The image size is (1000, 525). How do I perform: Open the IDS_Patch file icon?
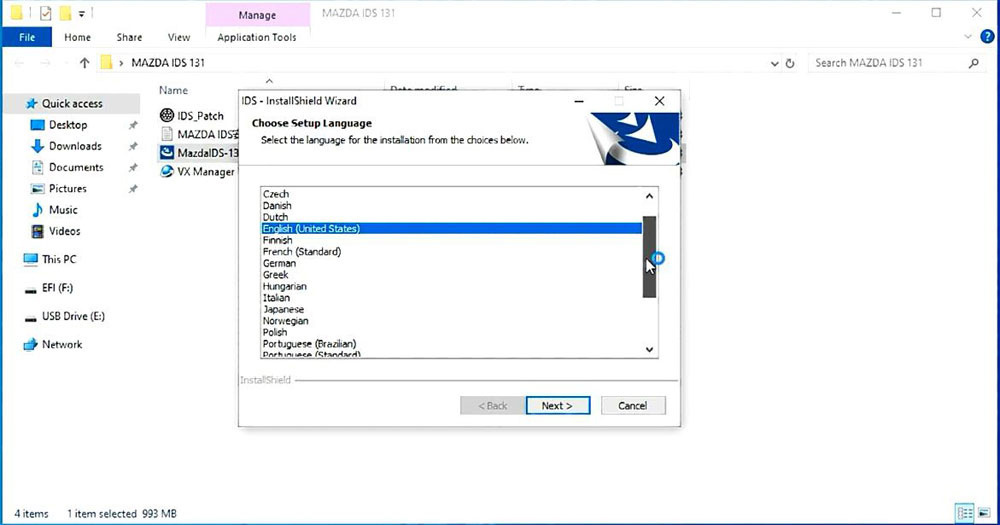pyautogui.click(x=166, y=115)
